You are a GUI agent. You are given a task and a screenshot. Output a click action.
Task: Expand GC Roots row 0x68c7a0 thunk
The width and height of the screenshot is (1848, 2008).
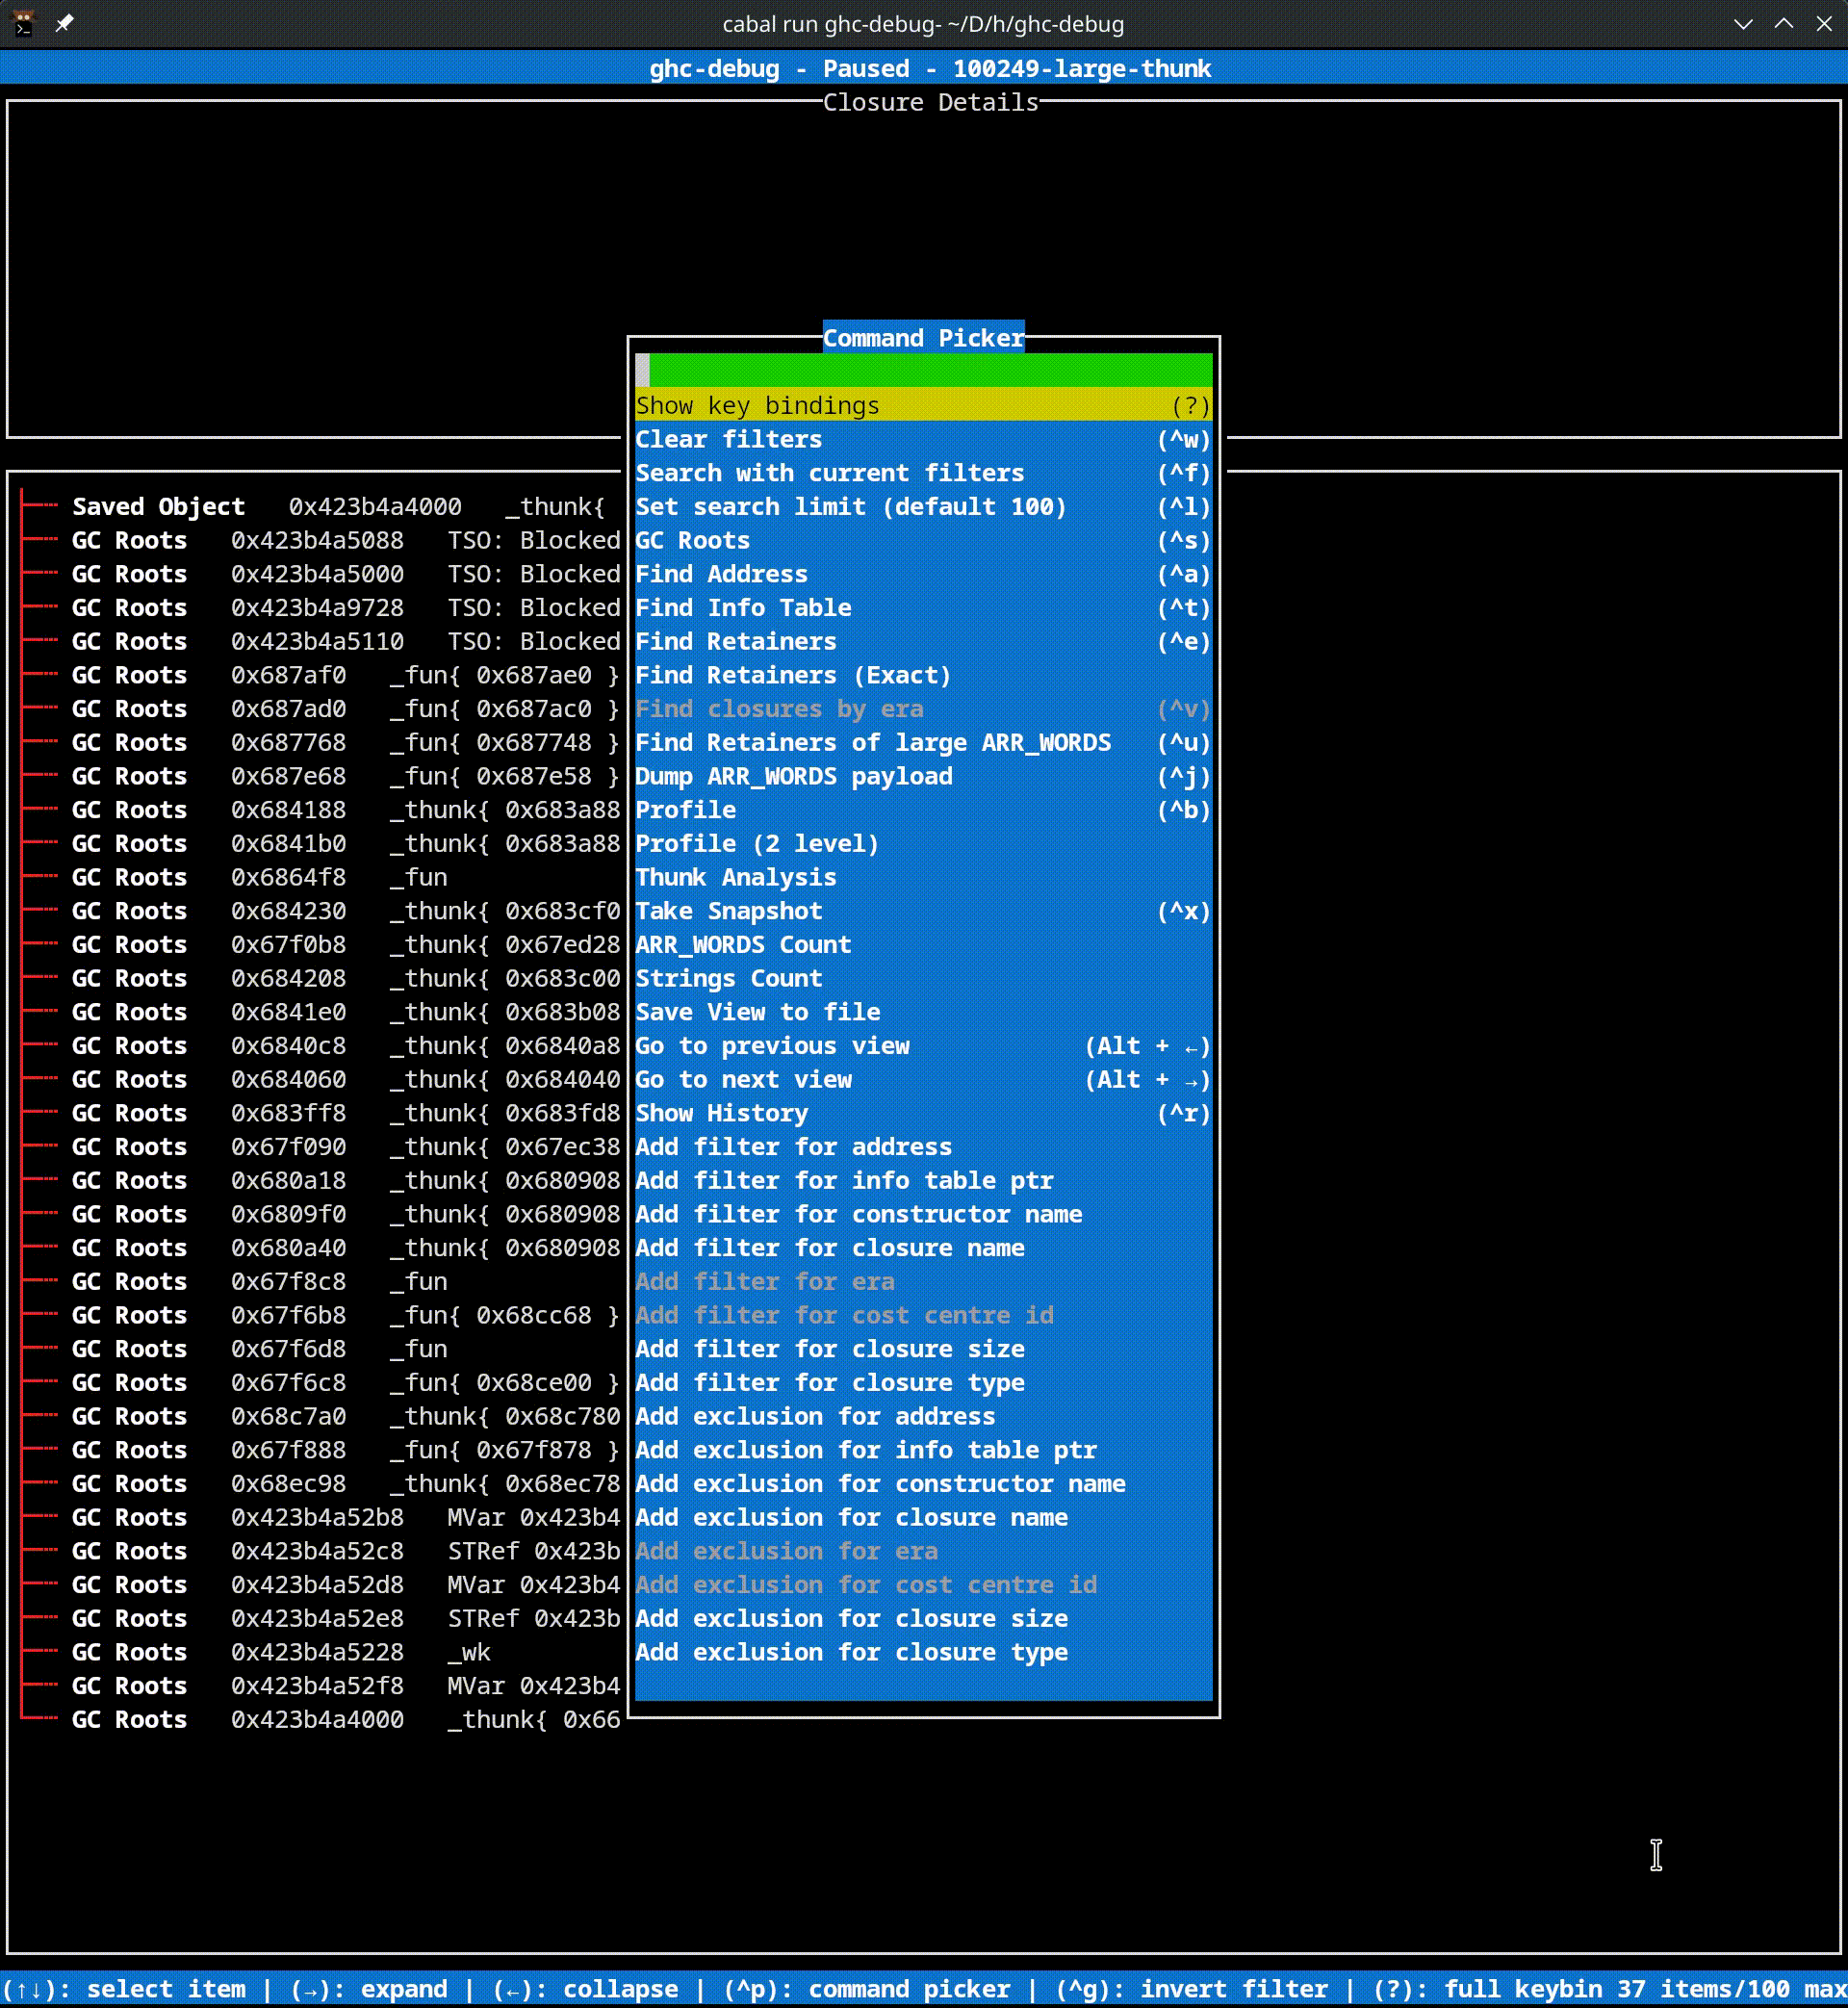320,1416
